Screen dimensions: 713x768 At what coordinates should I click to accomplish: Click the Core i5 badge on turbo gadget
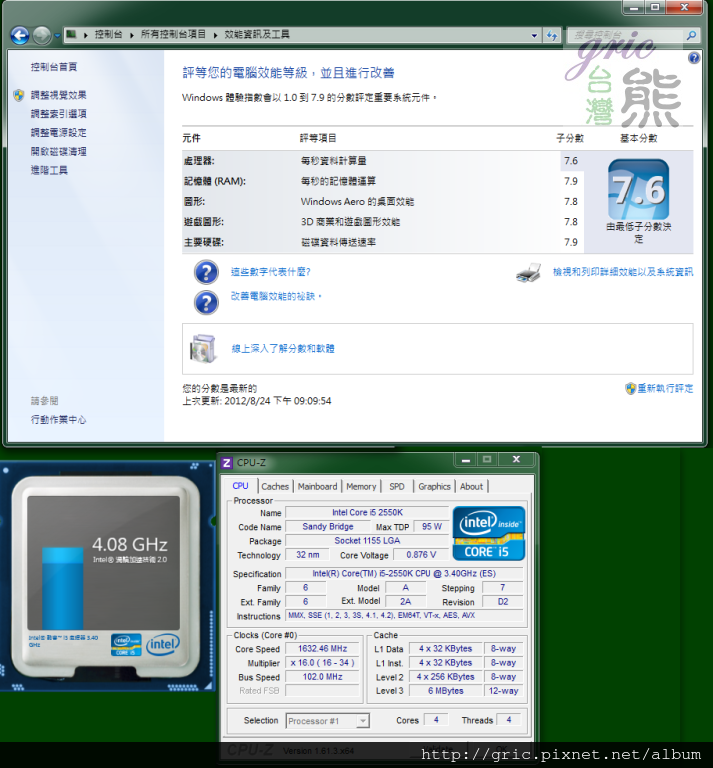pos(126,645)
